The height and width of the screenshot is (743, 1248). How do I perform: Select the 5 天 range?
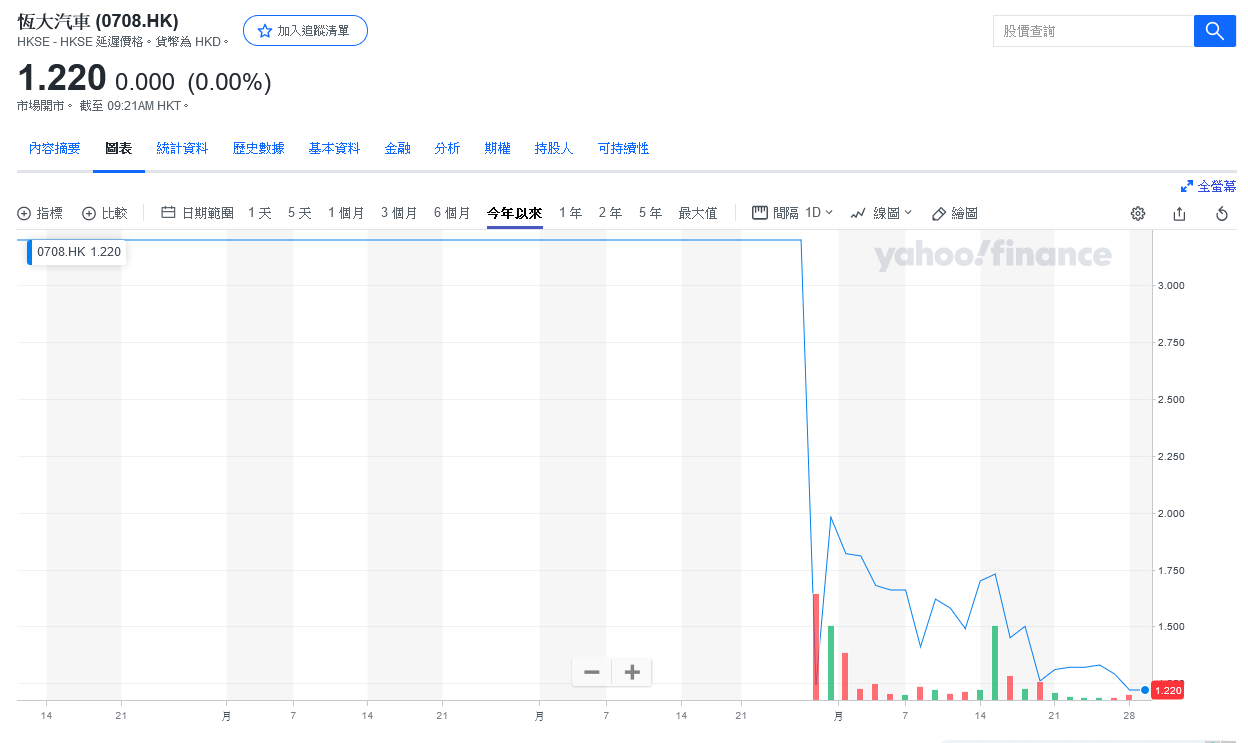pos(300,213)
